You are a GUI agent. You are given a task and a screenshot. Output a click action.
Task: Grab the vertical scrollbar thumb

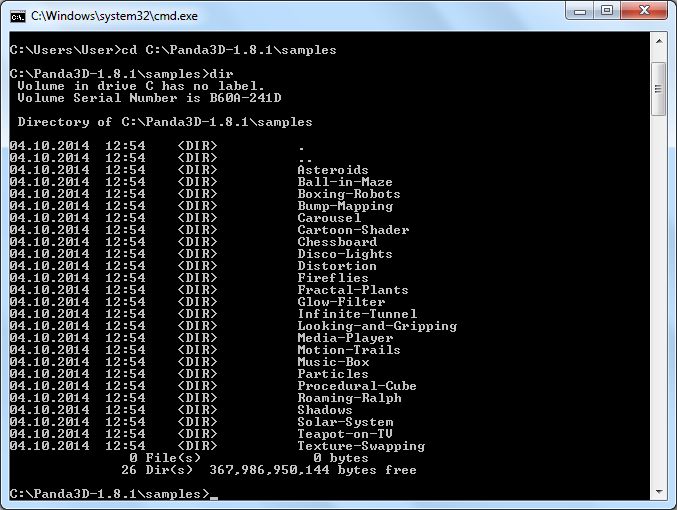point(659,89)
